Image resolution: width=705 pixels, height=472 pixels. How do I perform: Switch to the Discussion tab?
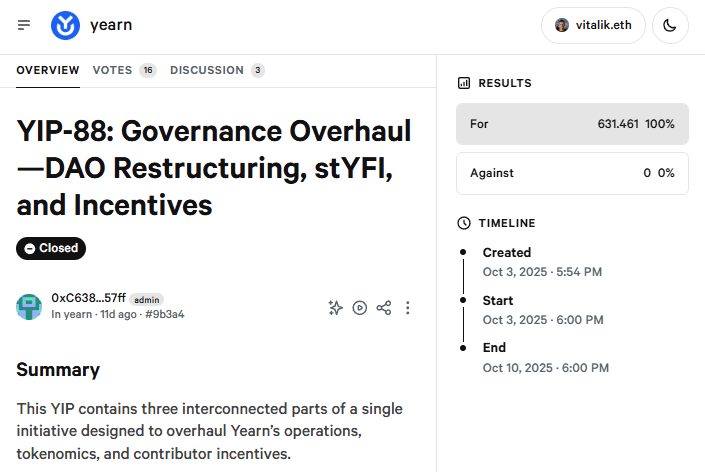click(x=217, y=70)
